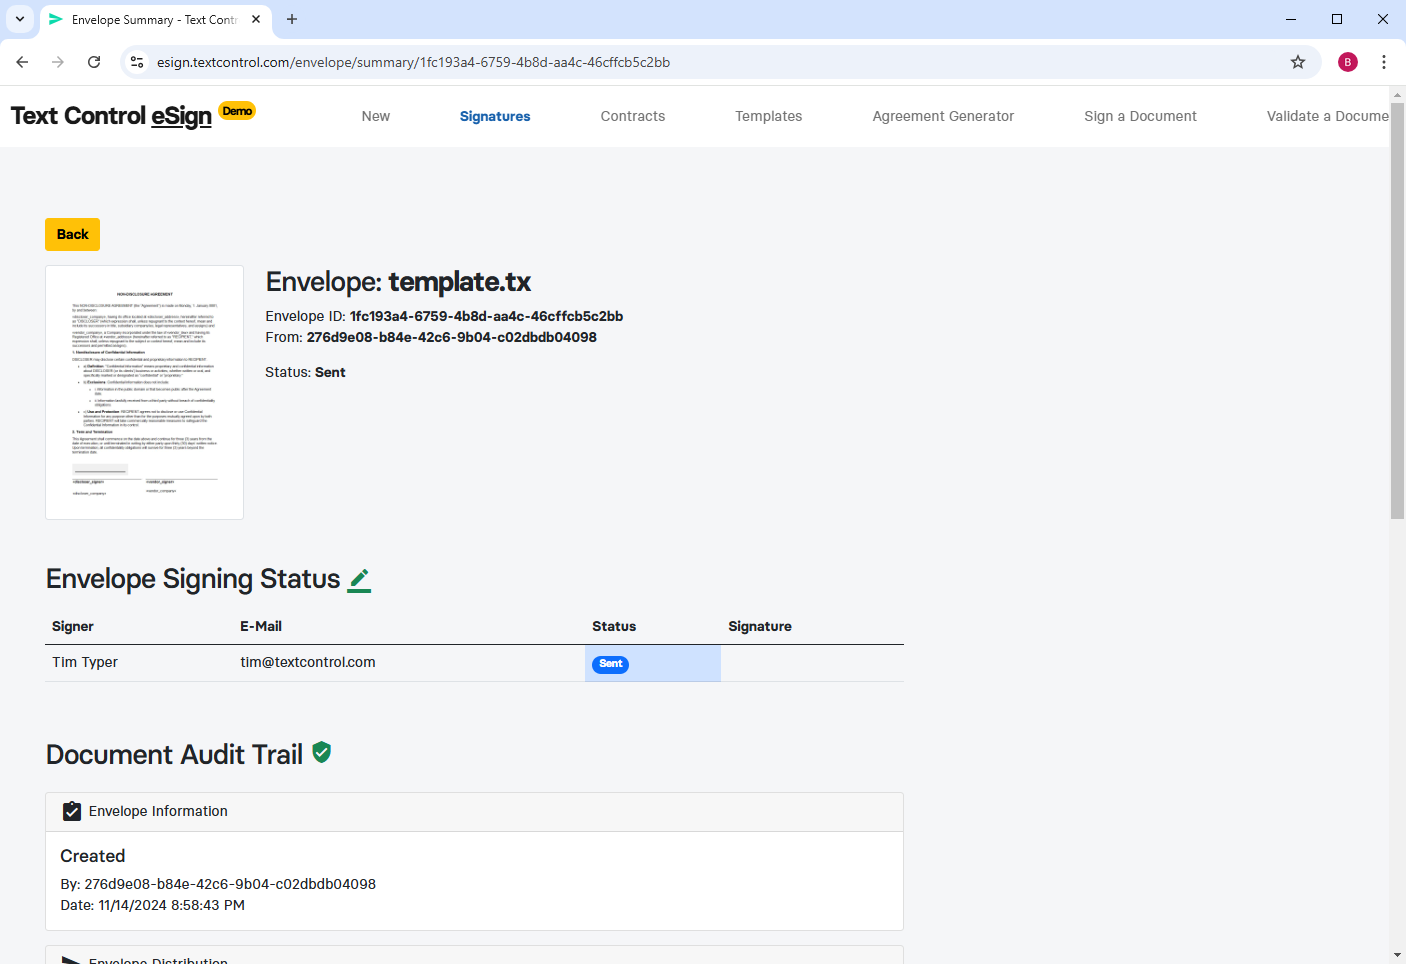Click the Envelope Distribution section header
Viewport: 1406px width, 964px height.
coord(474,956)
